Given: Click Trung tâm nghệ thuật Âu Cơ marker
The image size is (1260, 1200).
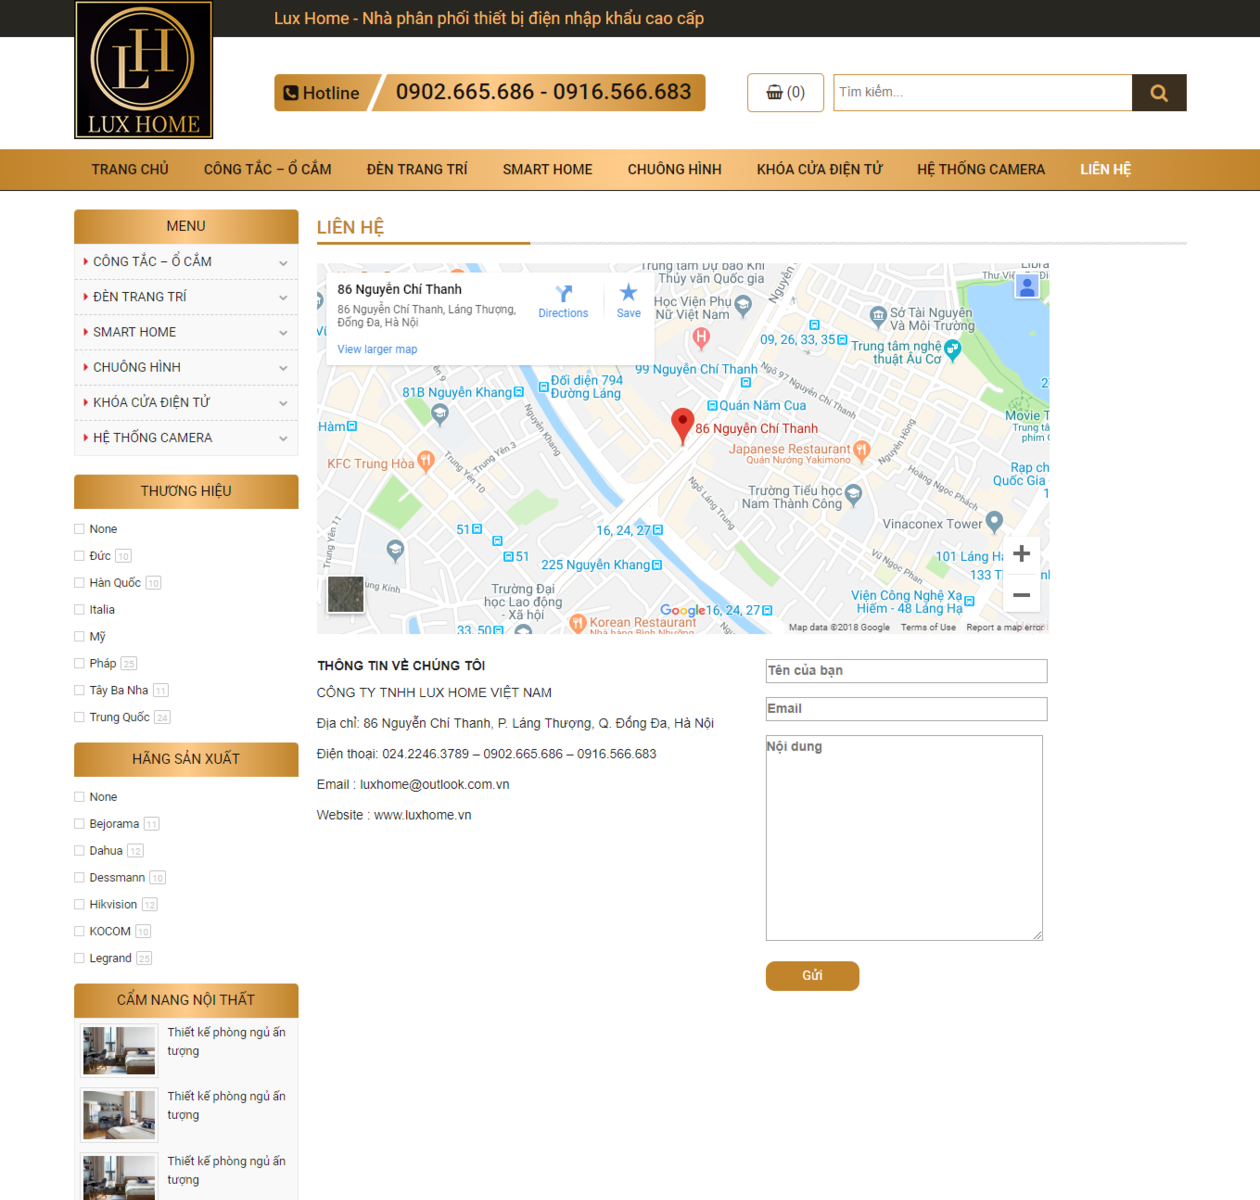Looking at the screenshot, I should click(x=952, y=350).
